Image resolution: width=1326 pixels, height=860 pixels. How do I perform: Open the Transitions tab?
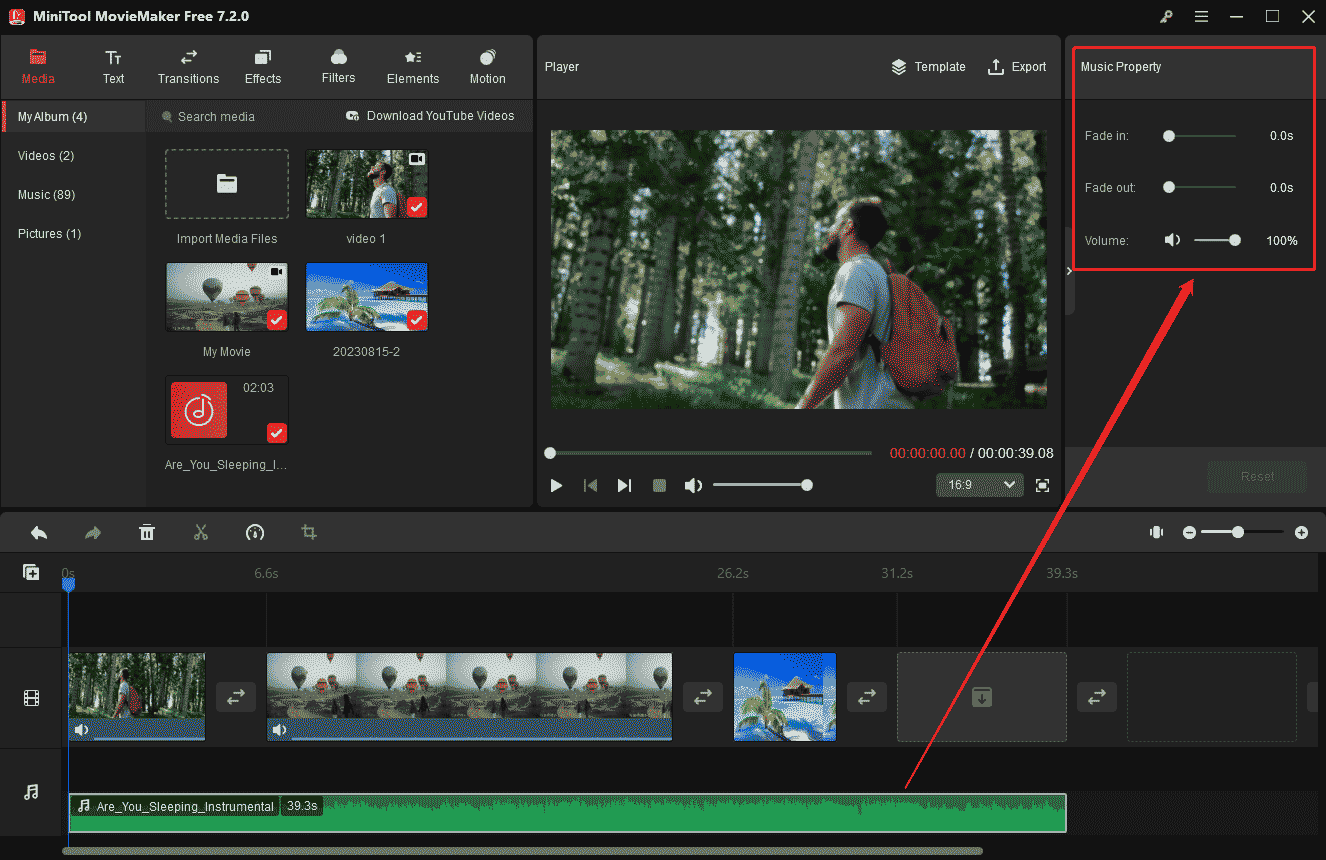pyautogui.click(x=188, y=67)
